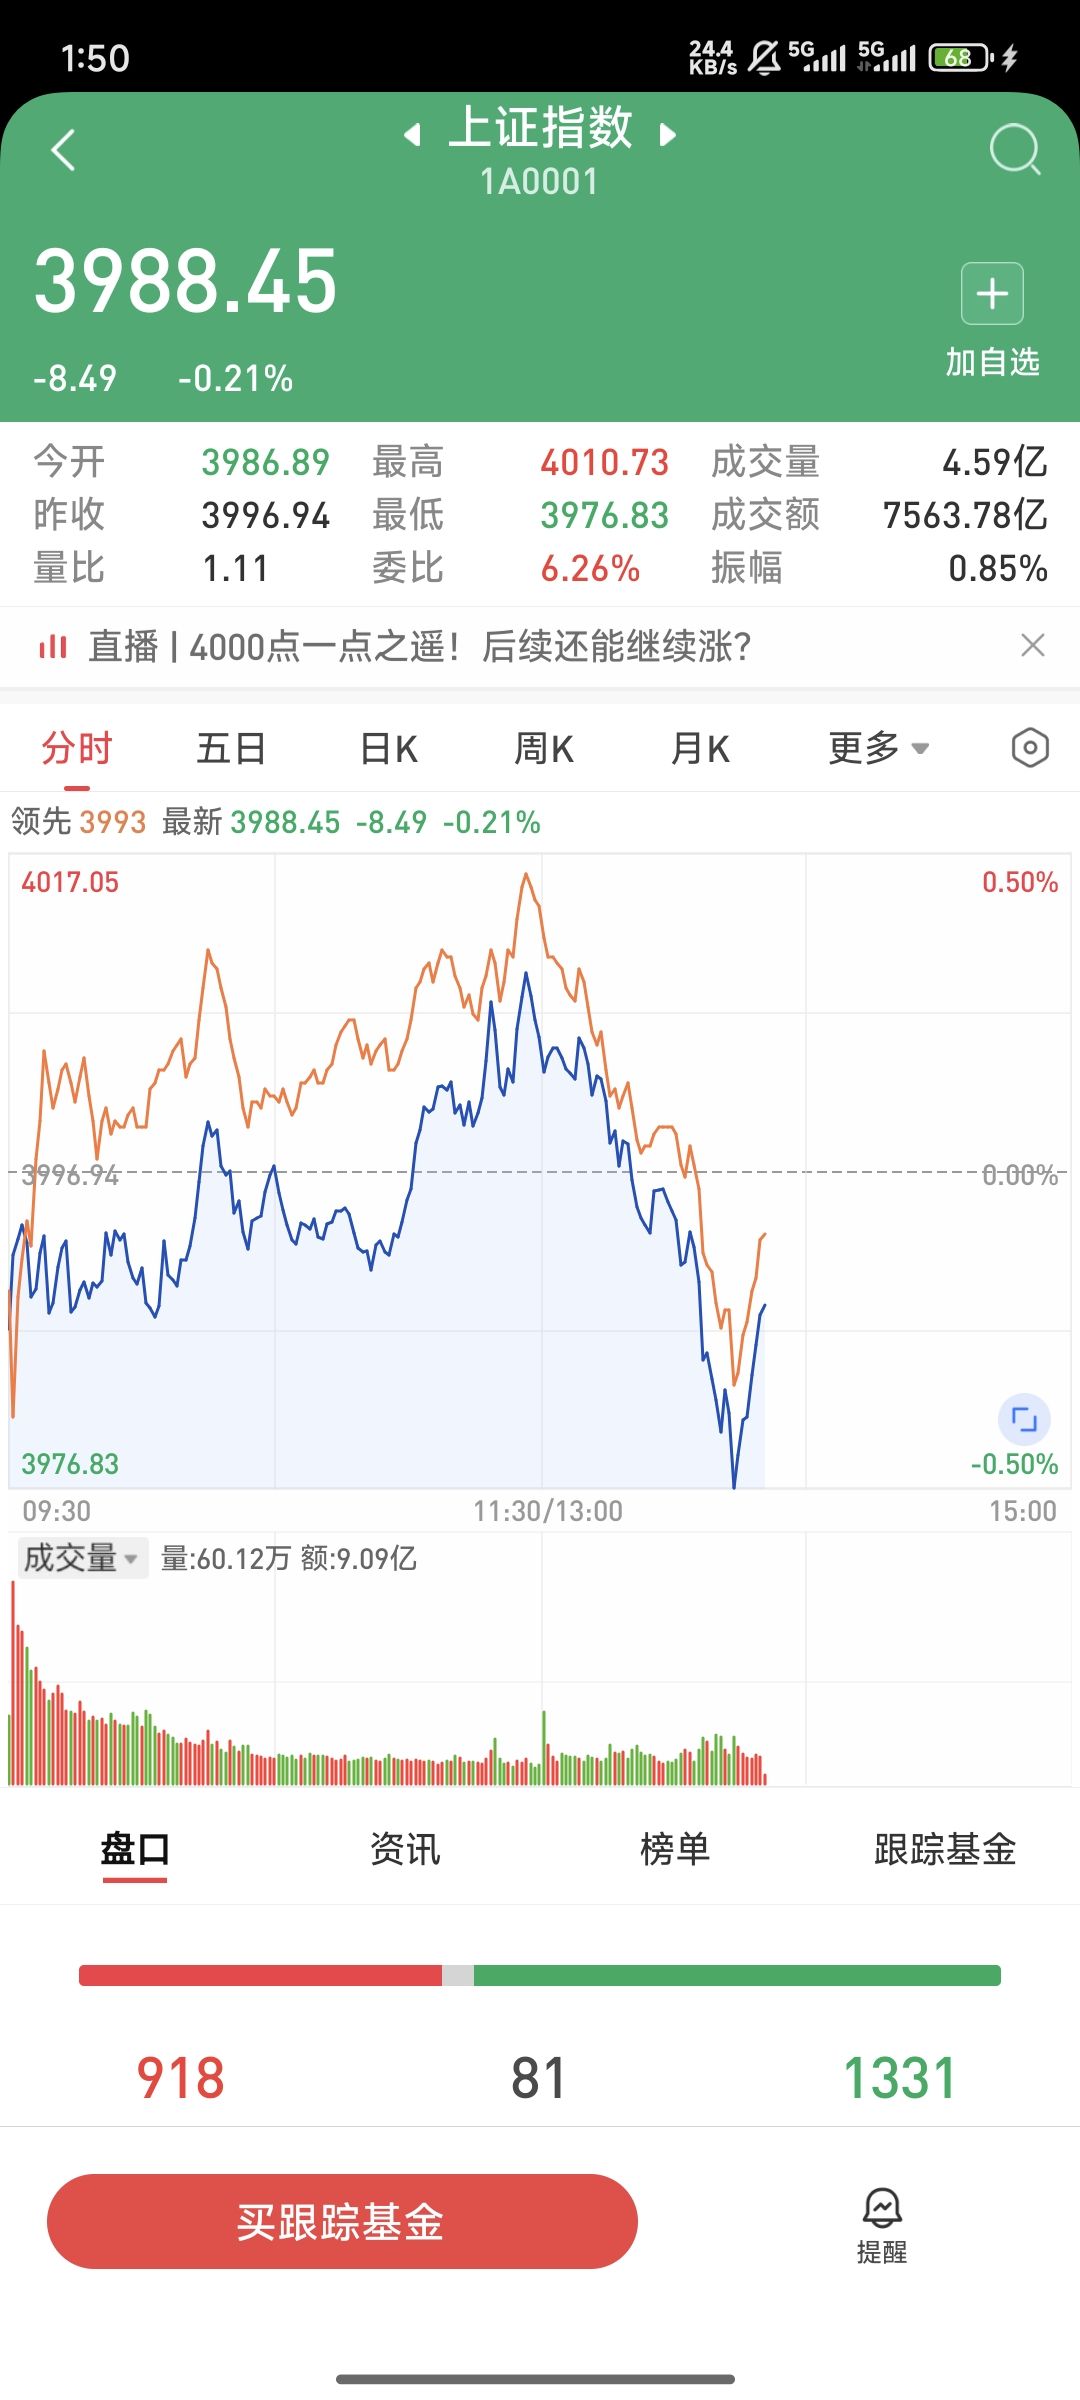
Task: Open the 成交量 indicator dropdown
Action: click(82, 1558)
